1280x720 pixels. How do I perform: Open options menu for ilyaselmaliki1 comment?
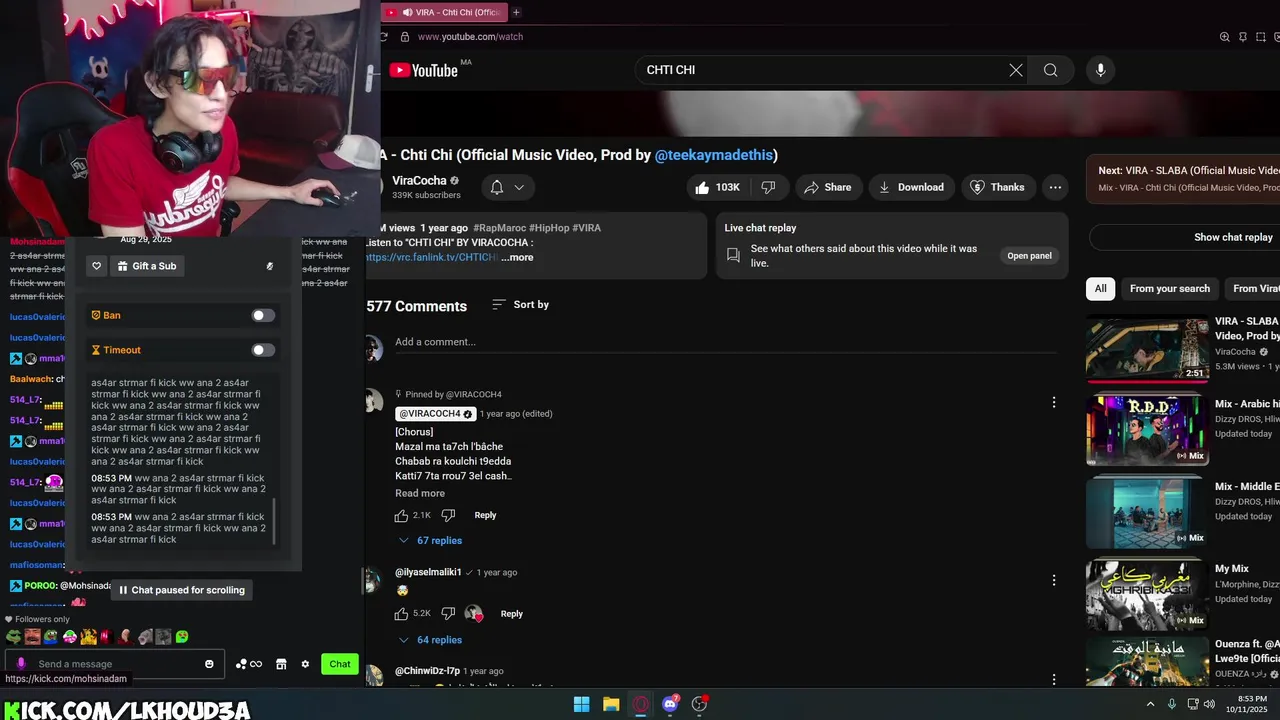(1053, 580)
